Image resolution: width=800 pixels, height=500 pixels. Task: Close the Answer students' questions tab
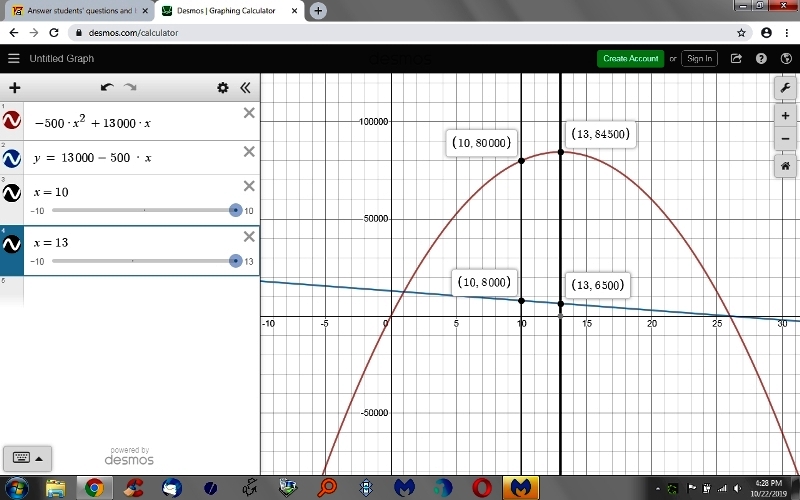pos(145,11)
